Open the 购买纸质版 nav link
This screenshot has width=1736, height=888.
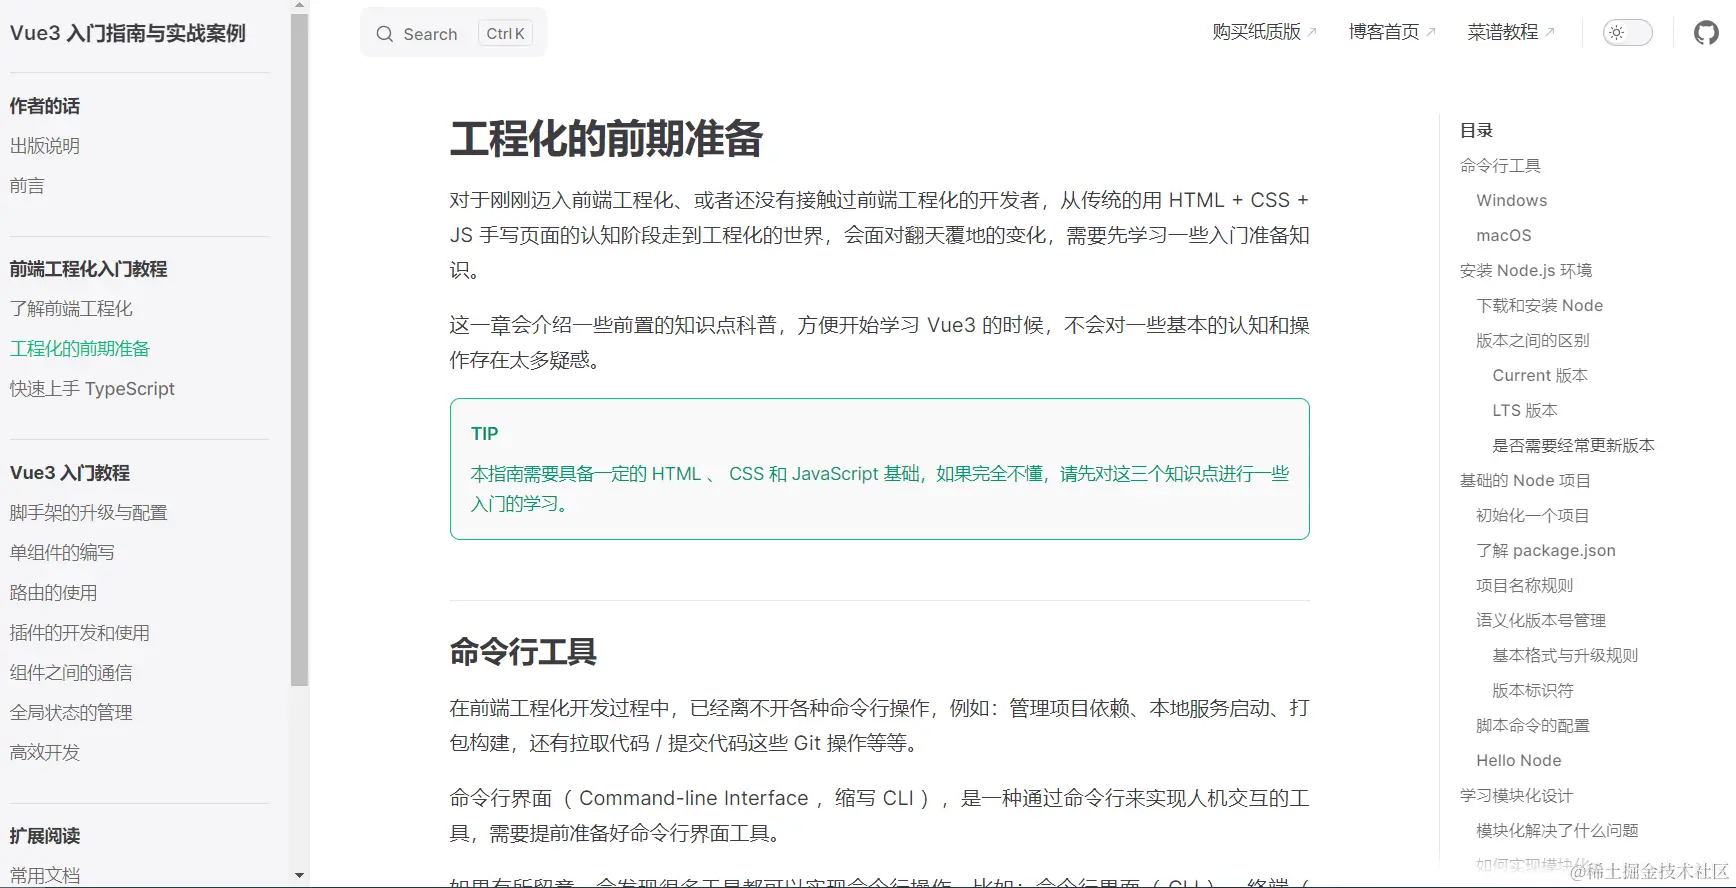(1256, 32)
